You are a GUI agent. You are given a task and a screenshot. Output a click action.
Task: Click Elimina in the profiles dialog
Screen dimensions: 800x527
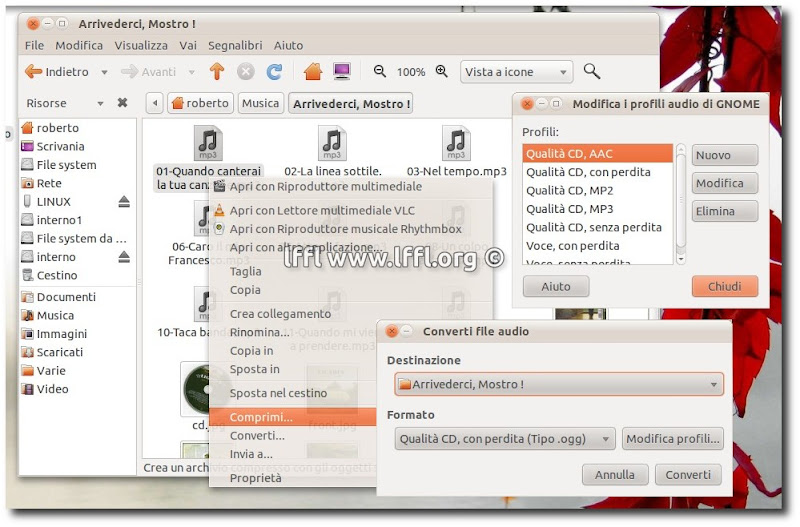[724, 211]
